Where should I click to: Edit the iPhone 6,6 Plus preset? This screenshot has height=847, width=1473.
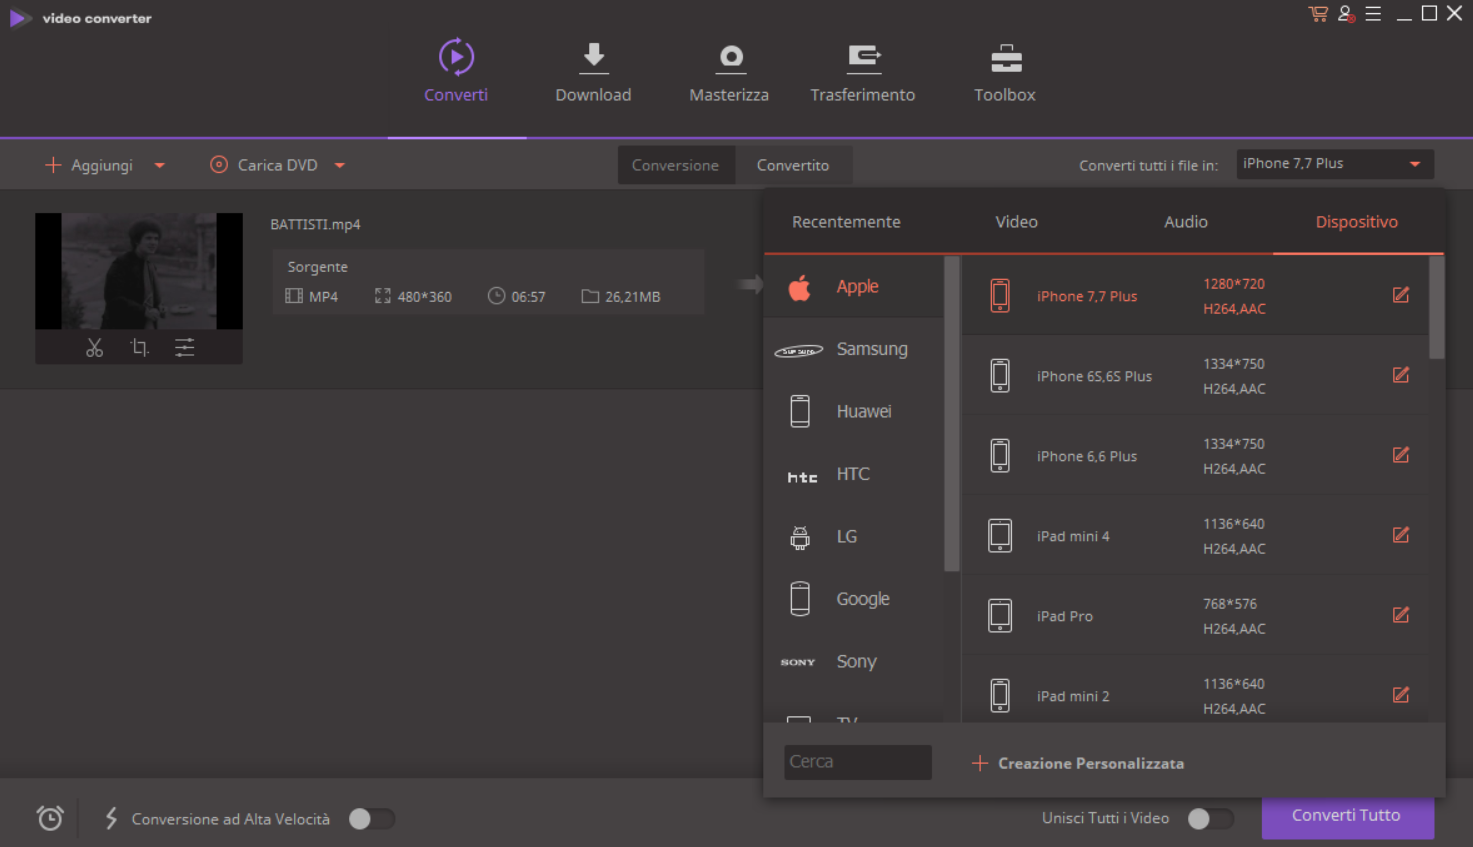1401,455
